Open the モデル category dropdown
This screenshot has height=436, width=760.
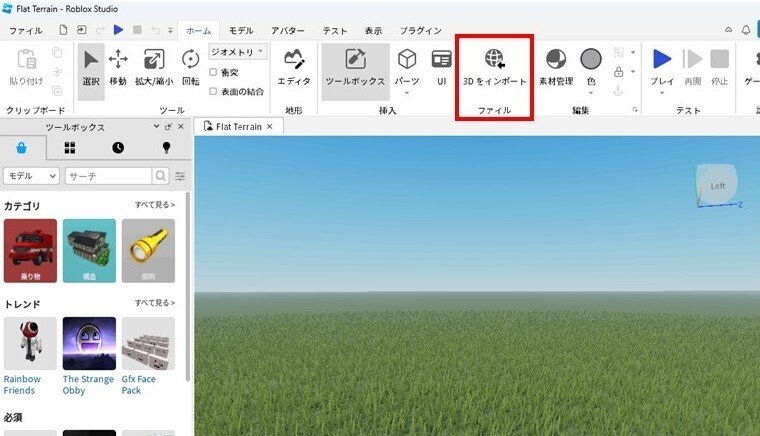[32, 176]
